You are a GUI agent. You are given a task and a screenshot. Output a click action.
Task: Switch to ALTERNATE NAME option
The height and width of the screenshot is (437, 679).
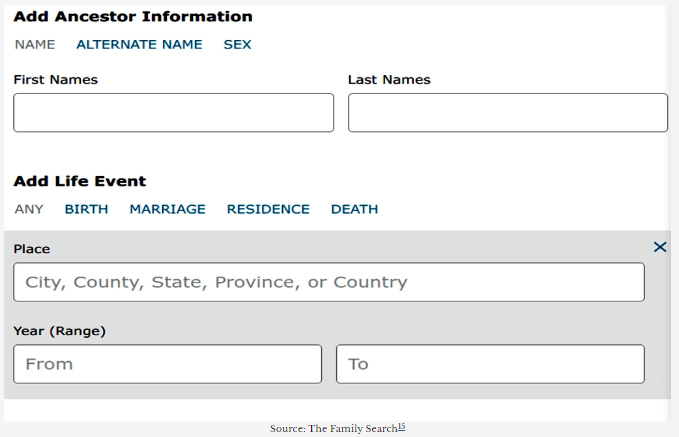click(x=139, y=45)
